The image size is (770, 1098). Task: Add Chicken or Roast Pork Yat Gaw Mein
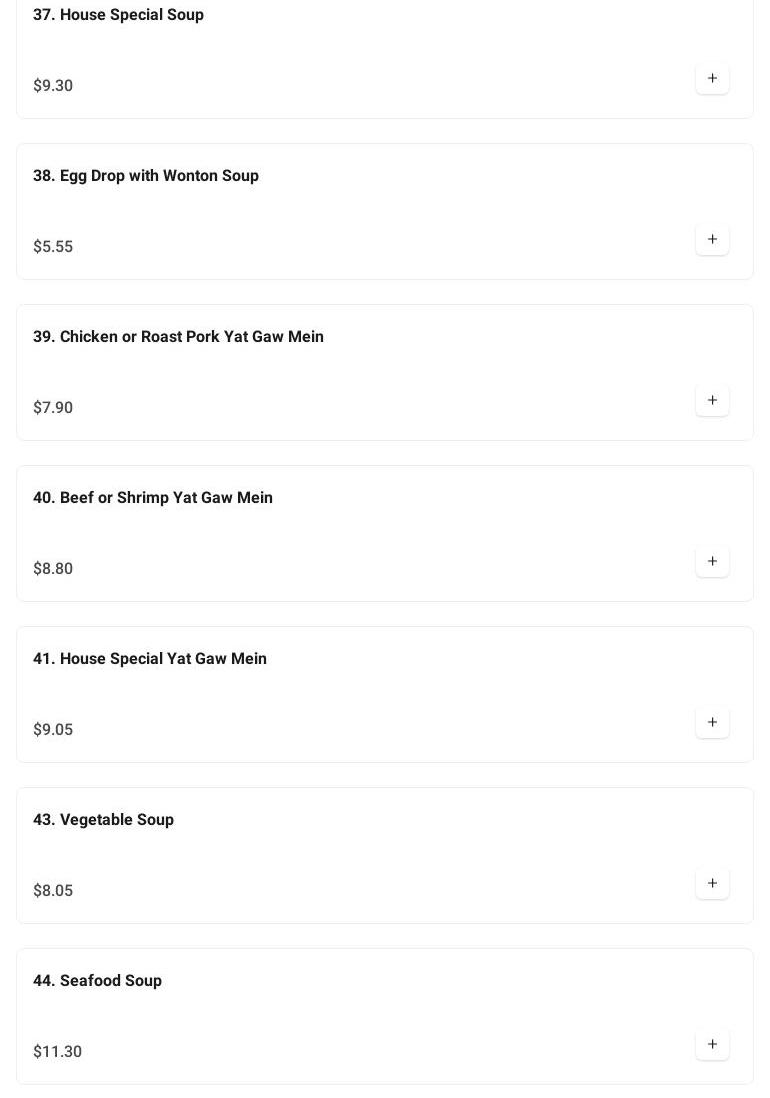712,401
